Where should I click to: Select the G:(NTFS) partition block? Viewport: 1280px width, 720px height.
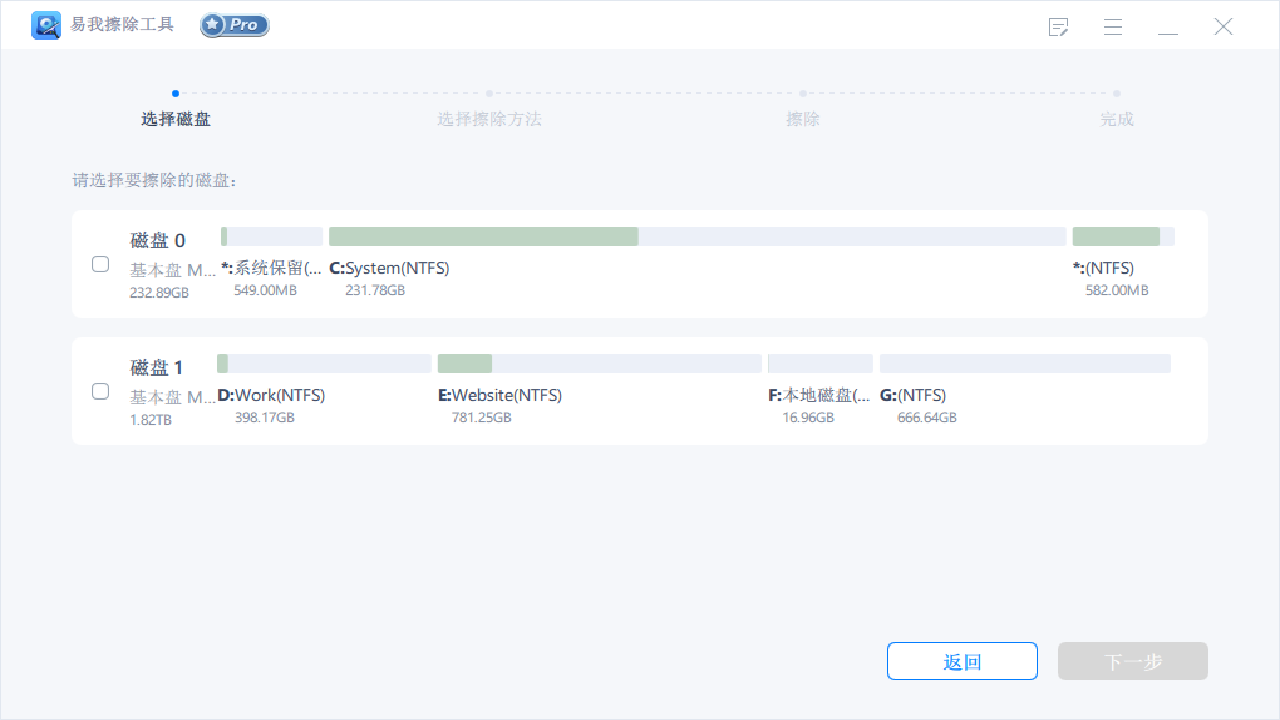(x=1024, y=363)
